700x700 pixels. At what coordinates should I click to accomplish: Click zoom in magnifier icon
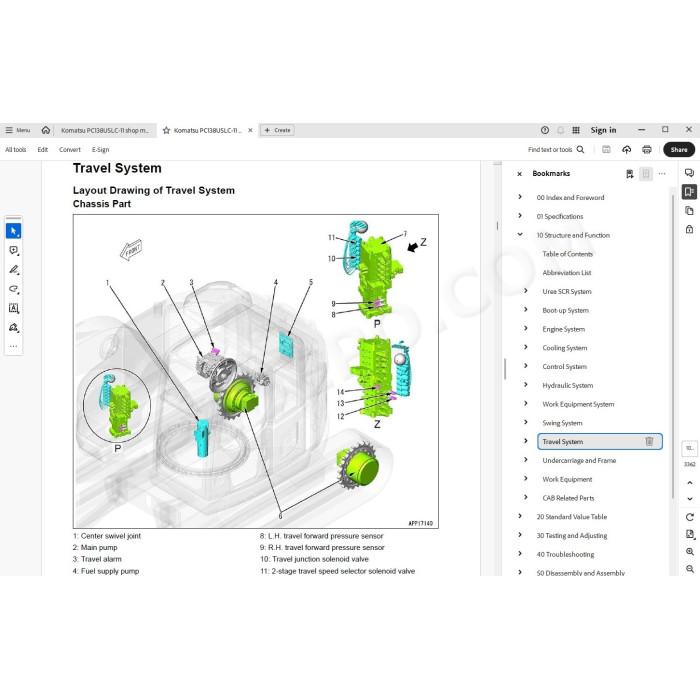click(690, 552)
